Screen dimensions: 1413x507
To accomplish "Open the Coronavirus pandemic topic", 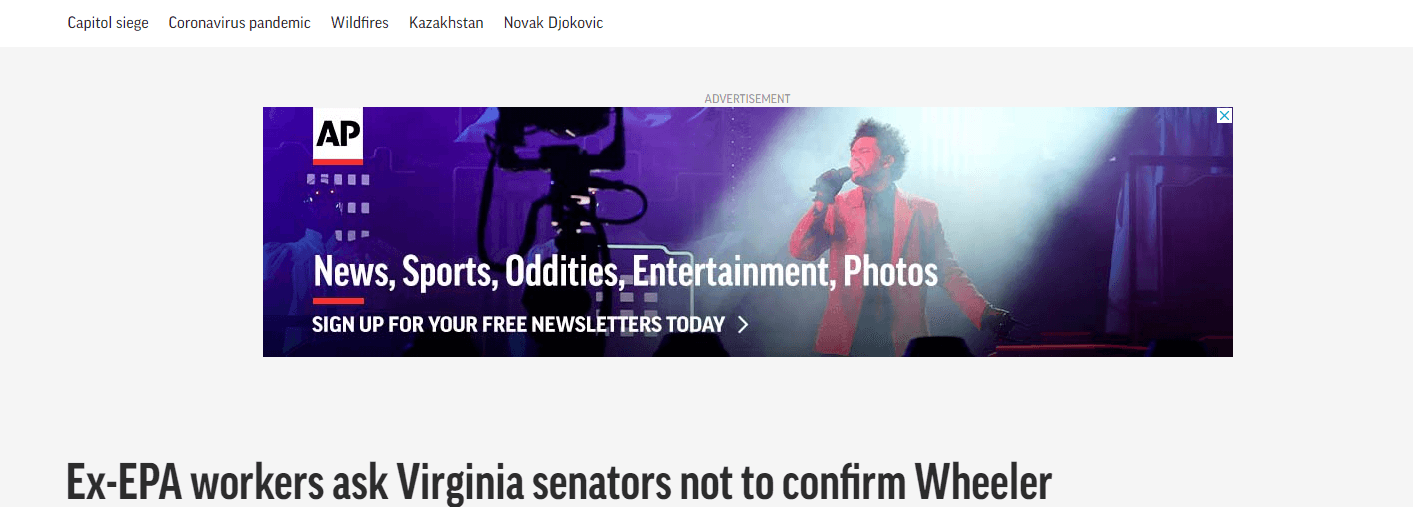I will point(239,22).
